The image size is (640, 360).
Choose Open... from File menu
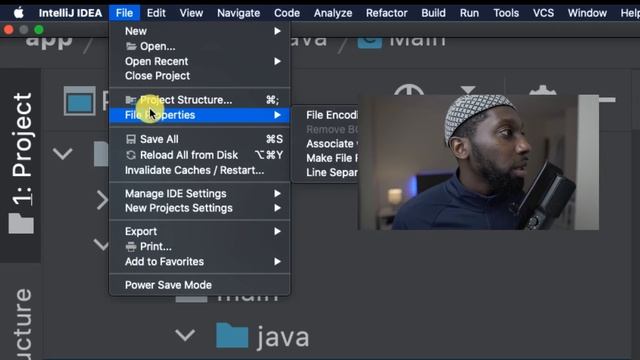point(200,46)
